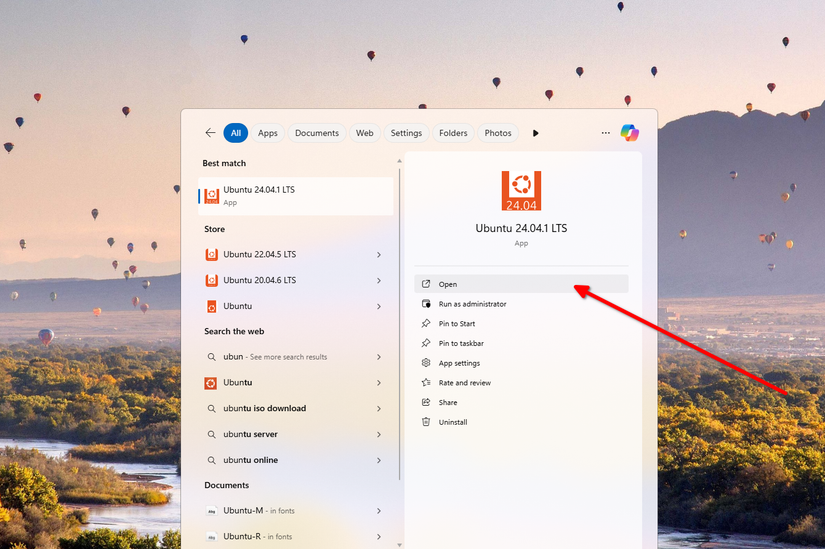Choose Run as administrator

coord(472,304)
